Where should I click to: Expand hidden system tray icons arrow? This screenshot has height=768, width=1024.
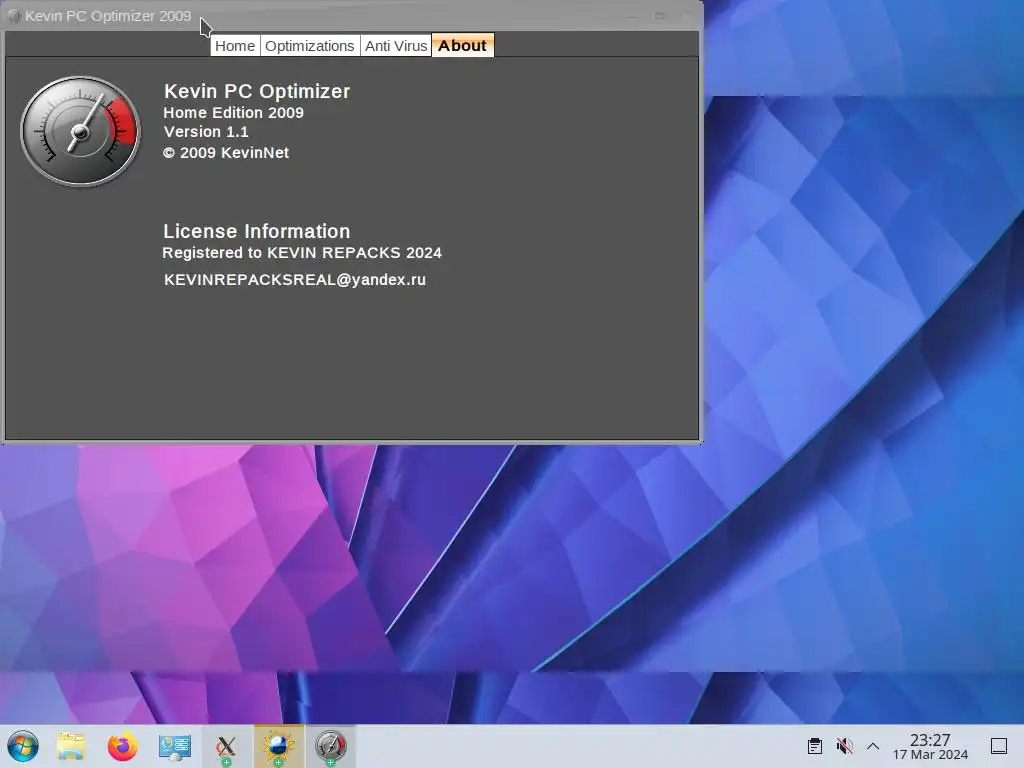point(872,746)
